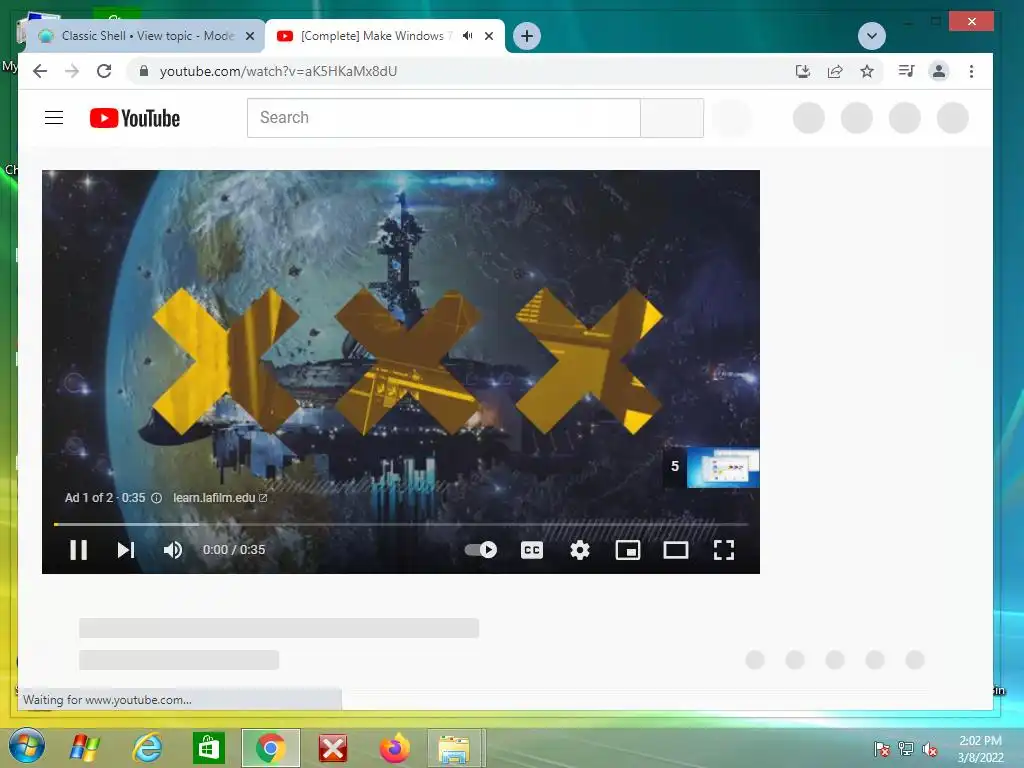Screen dimensions: 1024x768
Task: Go back to previous page
Action: click(40, 71)
